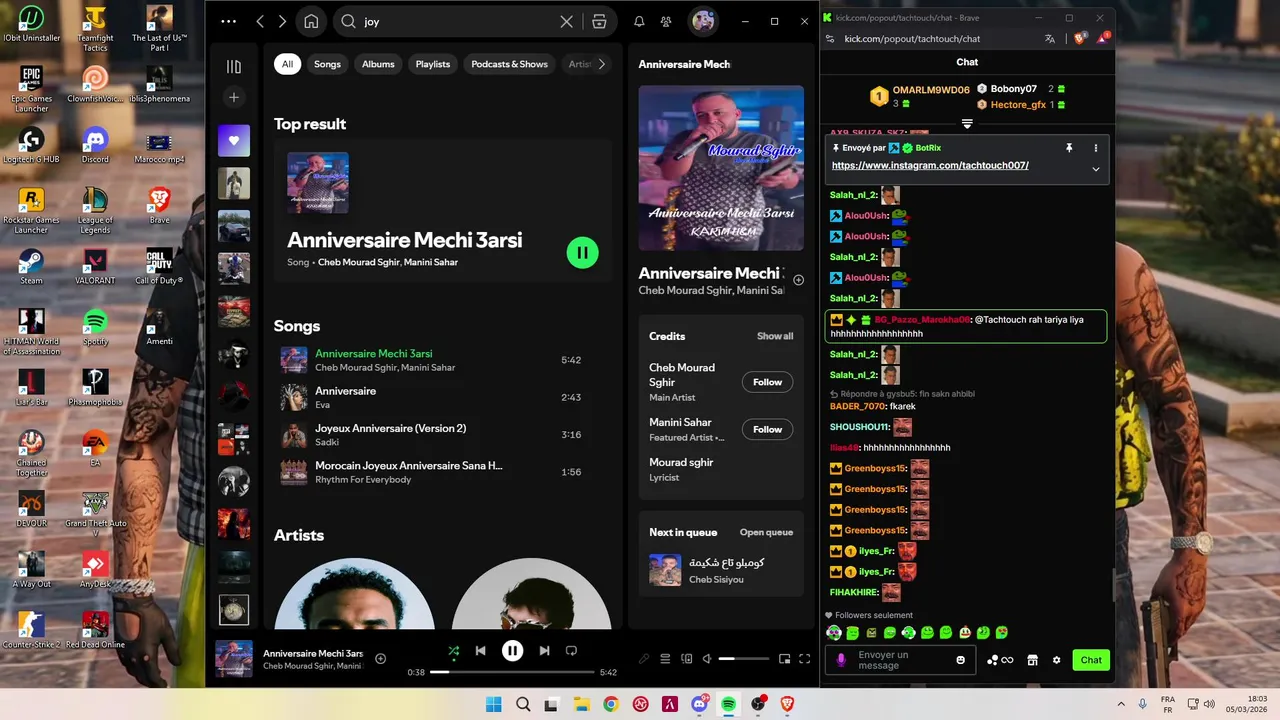
Task: Filter search results by Albums
Action: point(378,64)
